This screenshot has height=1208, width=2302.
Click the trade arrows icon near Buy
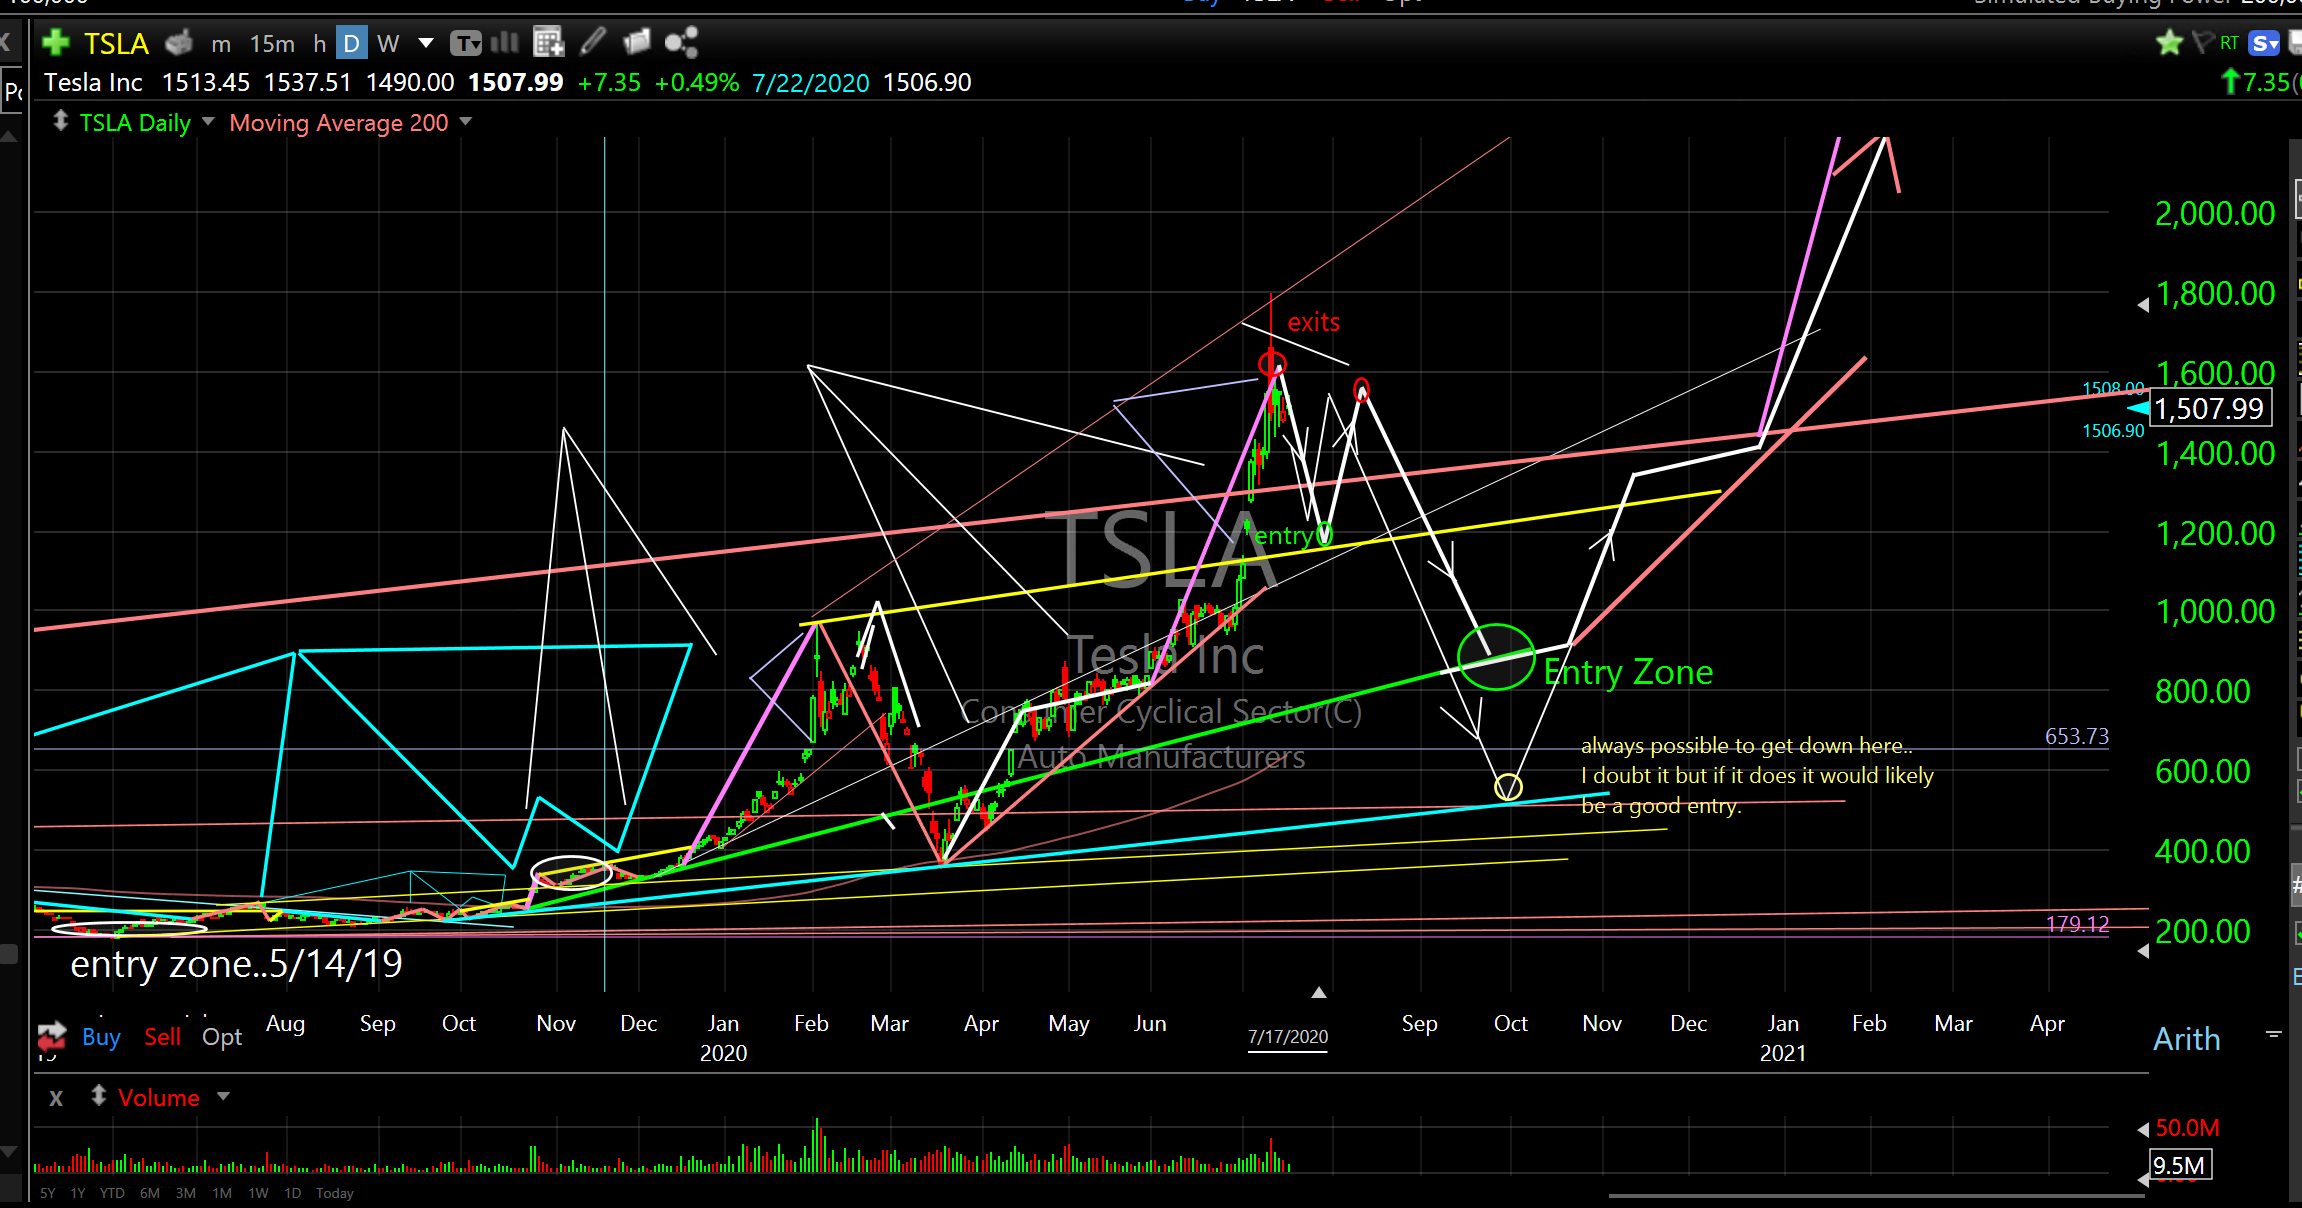point(52,1035)
